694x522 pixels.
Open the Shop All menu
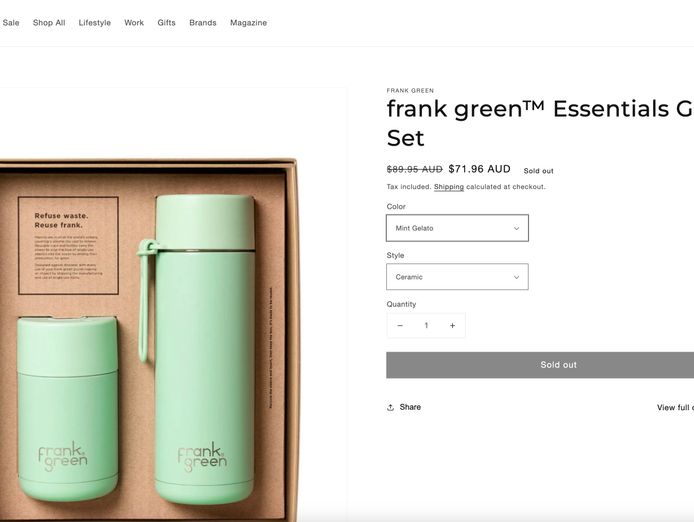coord(49,23)
